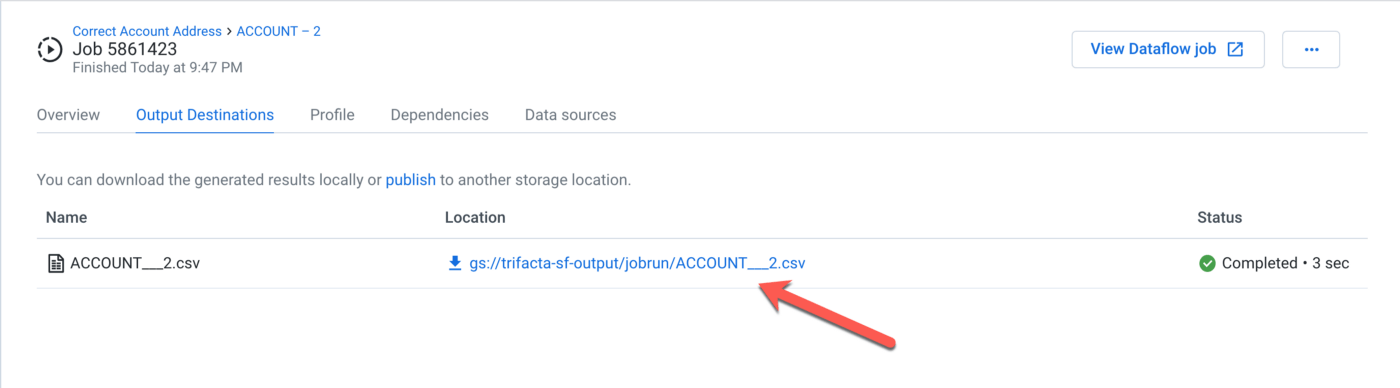This screenshot has width=1400, height=388.
Task: Click the View Dataflow job button
Action: click(1168, 49)
